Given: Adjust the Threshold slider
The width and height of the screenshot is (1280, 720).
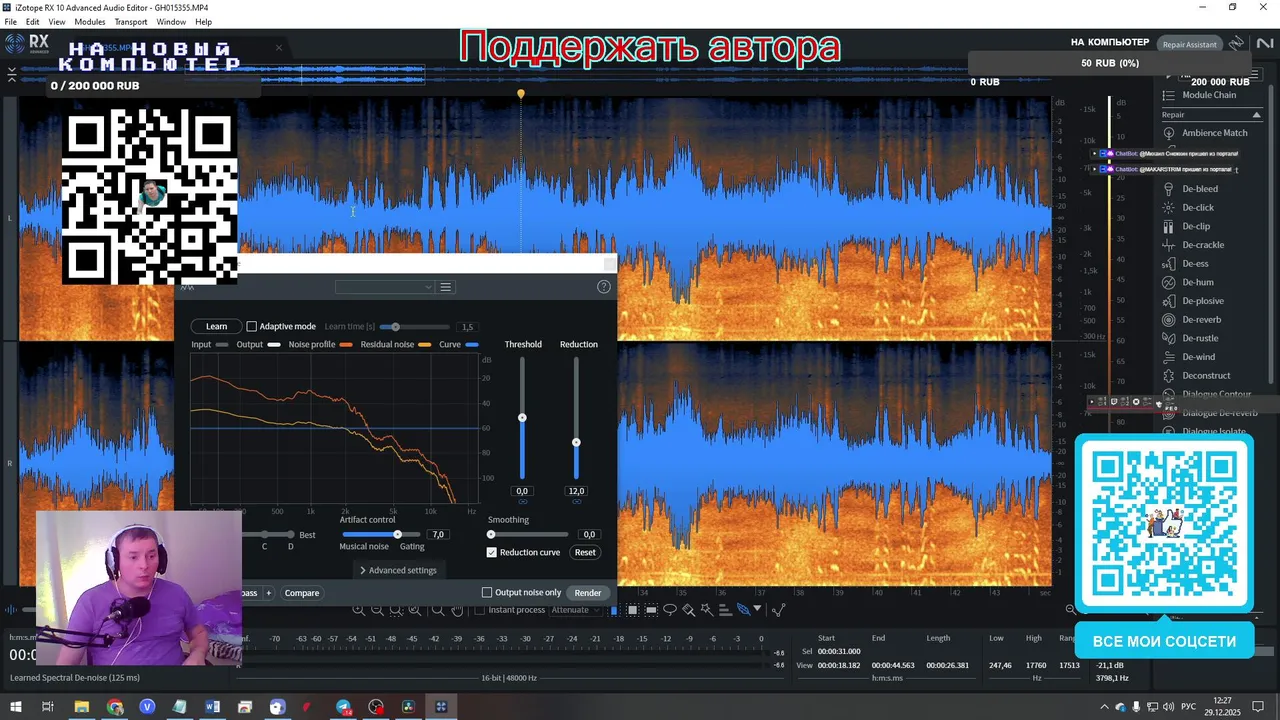Looking at the screenshot, I should click(522, 418).
